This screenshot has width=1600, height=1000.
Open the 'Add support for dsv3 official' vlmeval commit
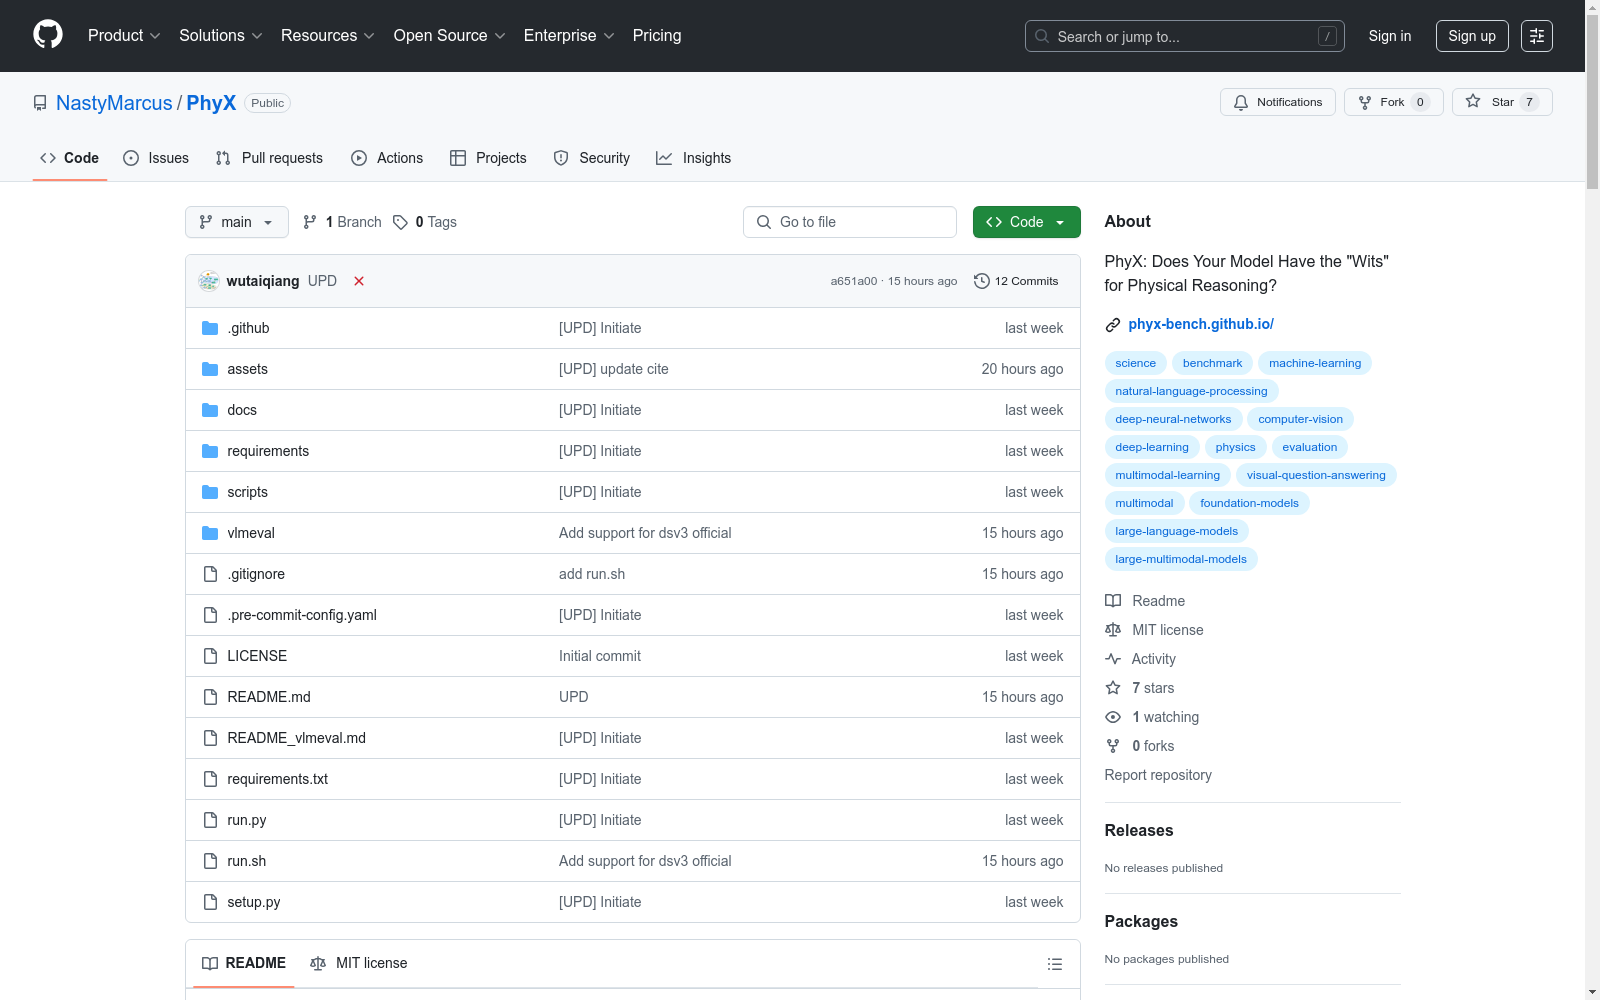(x=645, y=533)
